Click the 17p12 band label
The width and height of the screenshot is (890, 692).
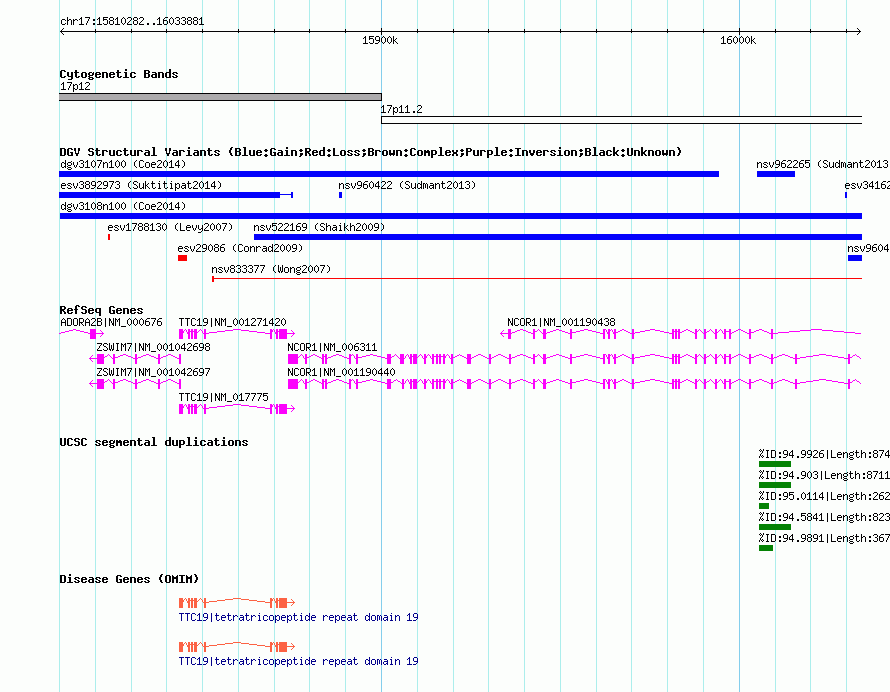[x=75, y=86]
